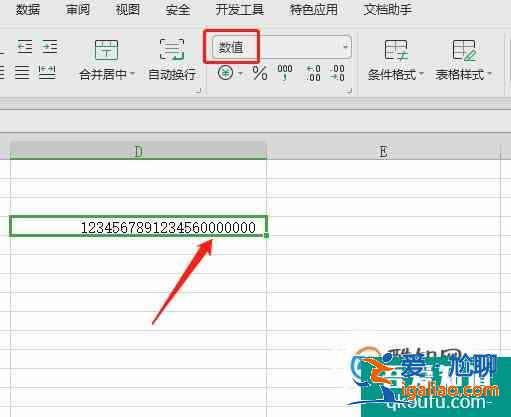Select the column D header

click(x=138, y=151)
